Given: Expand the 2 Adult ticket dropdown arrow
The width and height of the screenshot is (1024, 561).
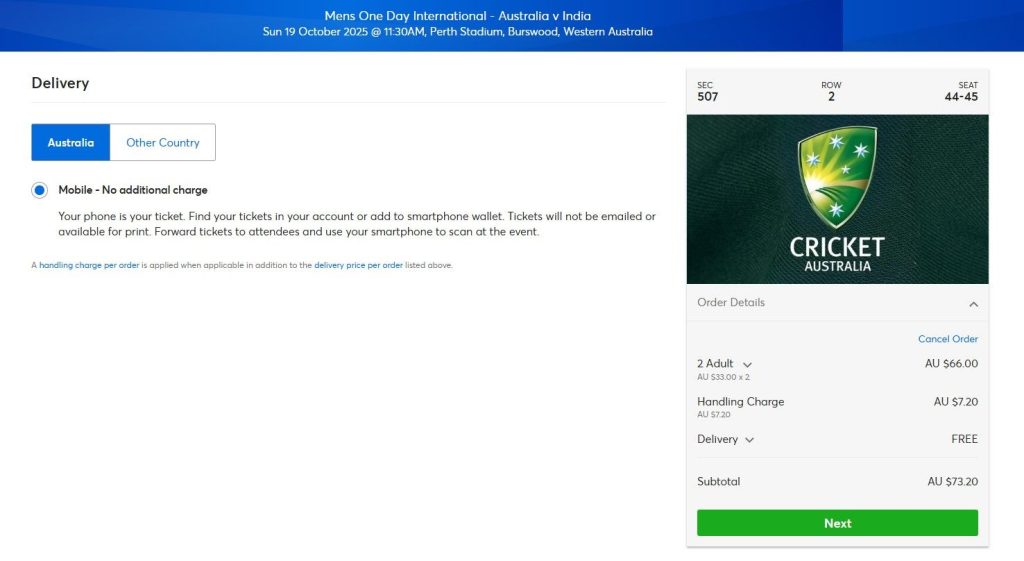Looking at the screenshot, I should tap(747, 364).
